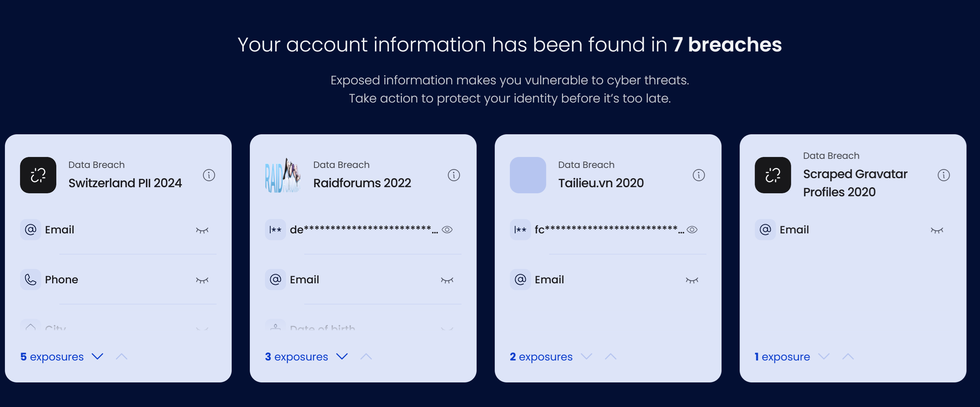Screen dimensions: 980x407
Task: Reveal the Email in Switzerland PII 2024
Action: [202, 230]
